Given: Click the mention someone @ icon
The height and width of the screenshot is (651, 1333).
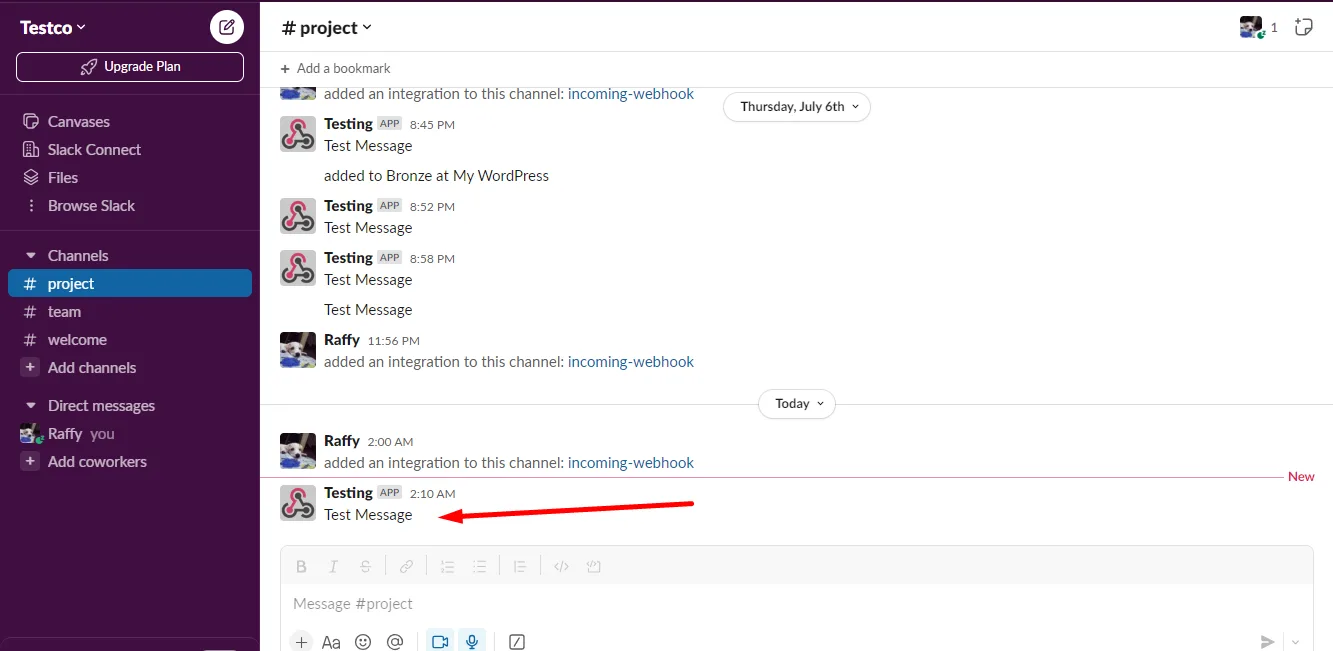Looking at the screenshot, I should [395, 642].
